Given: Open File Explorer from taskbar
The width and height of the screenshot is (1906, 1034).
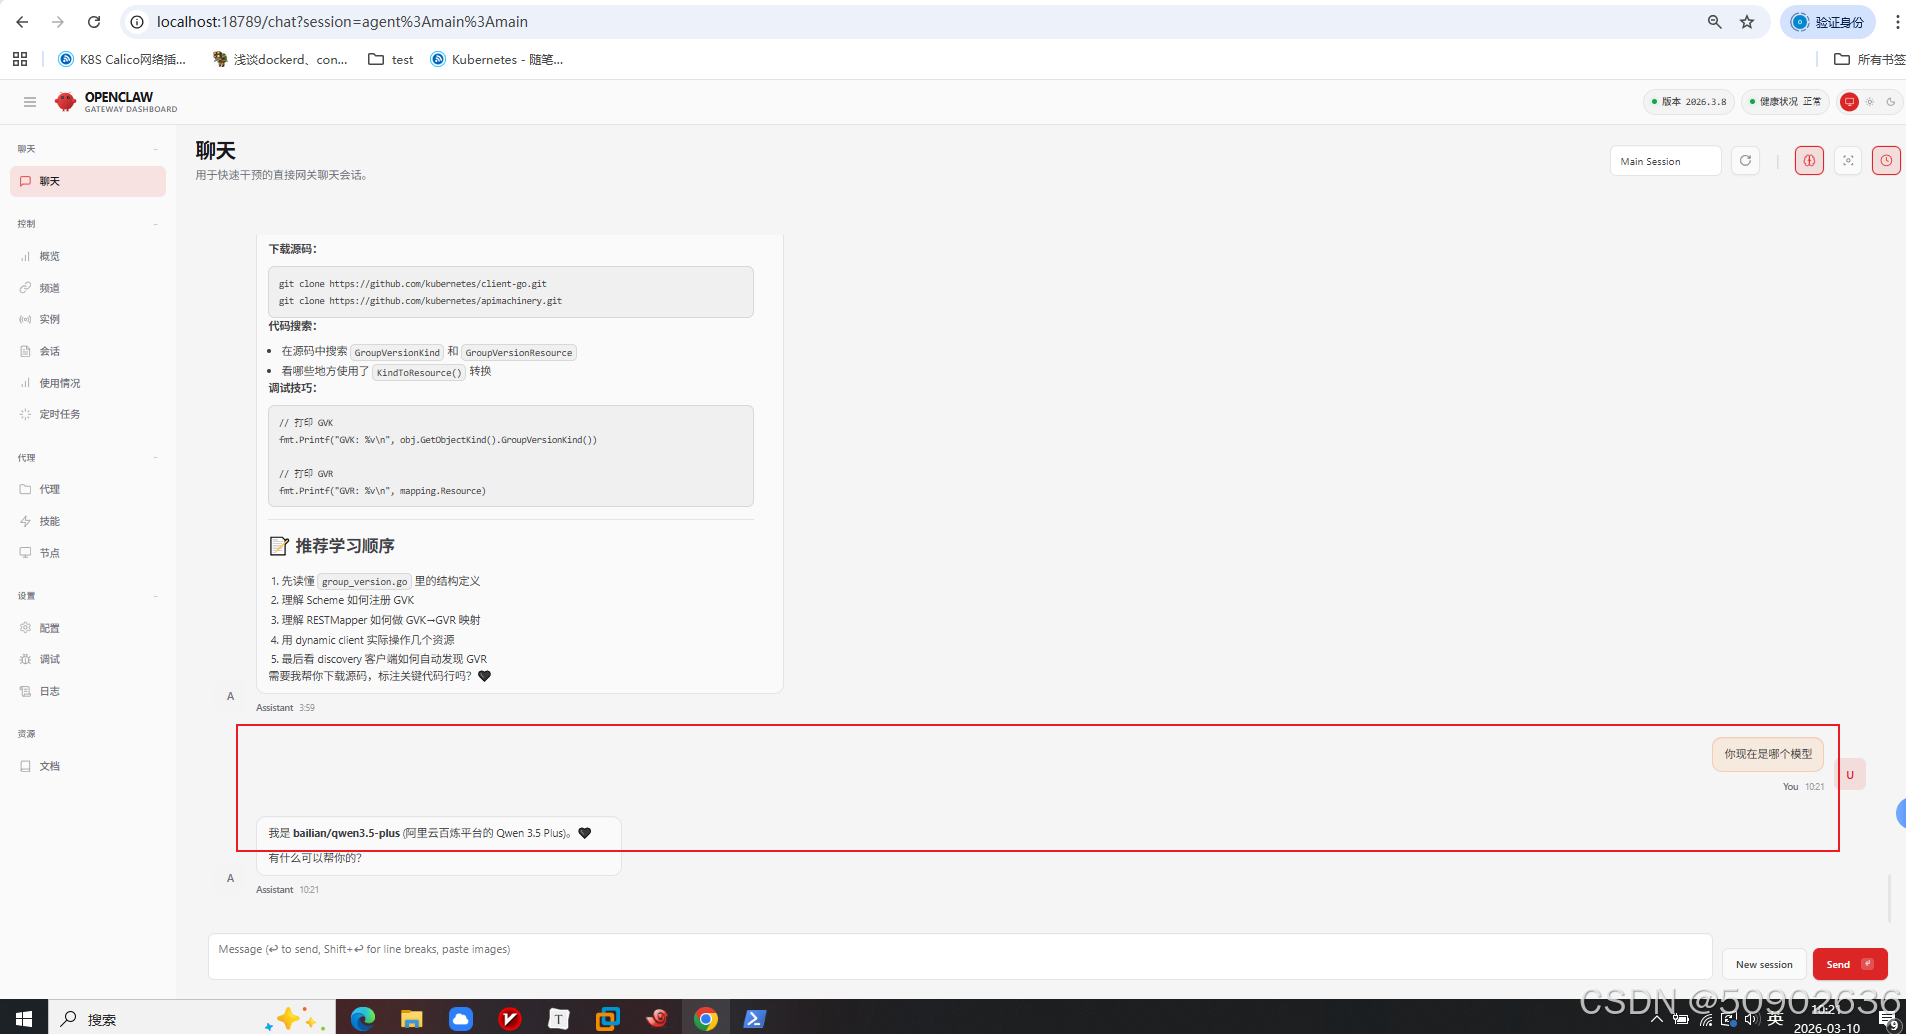Looking at the screenshot, I should (x=411, y=1018).
